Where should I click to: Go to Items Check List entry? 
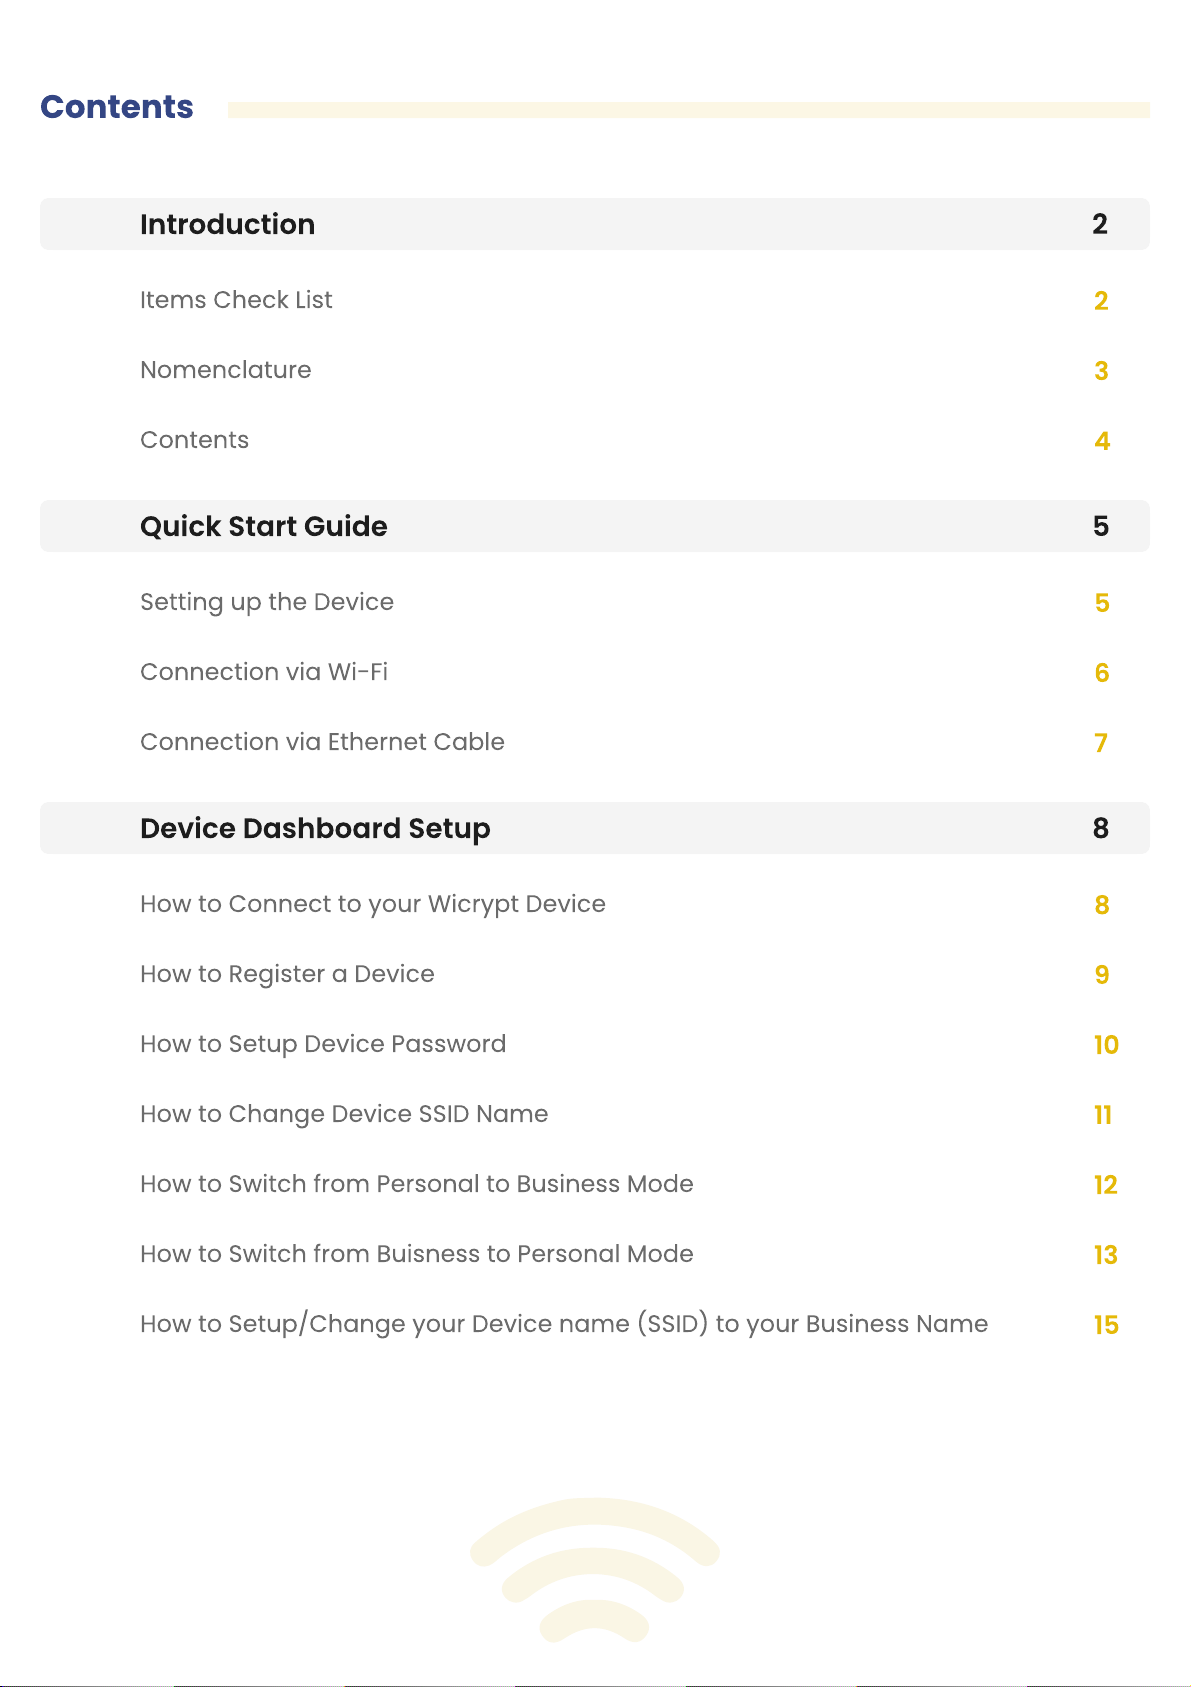pyautogui.click(x=236, y=300)
